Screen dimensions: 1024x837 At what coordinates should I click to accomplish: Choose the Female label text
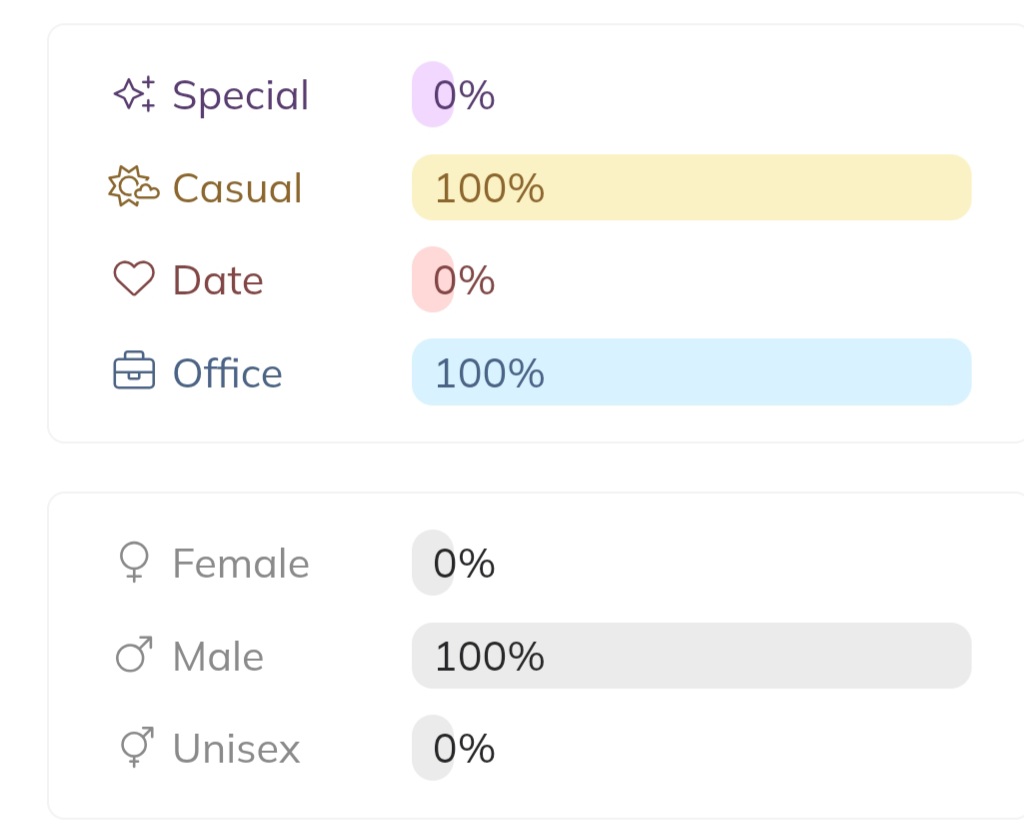[241, 564]
